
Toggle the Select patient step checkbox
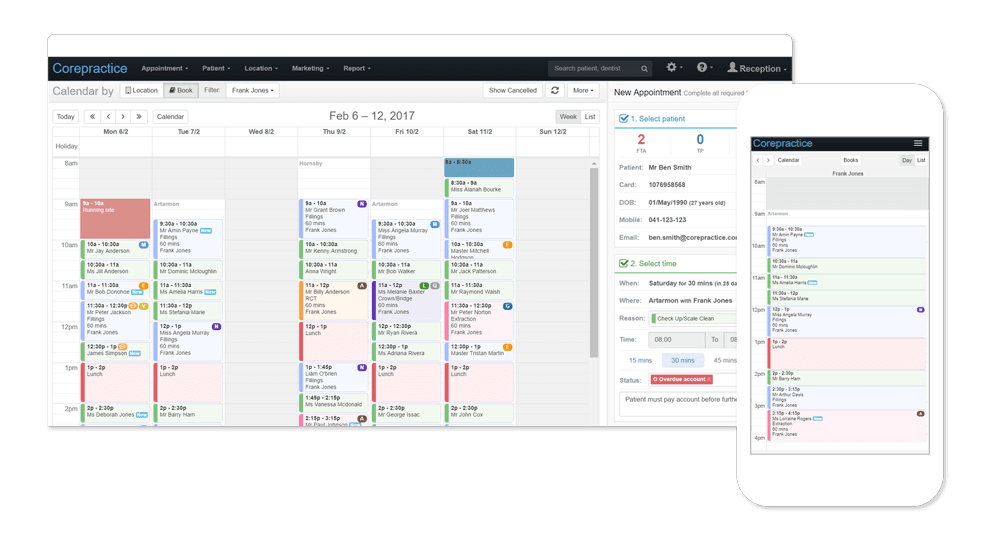tap(624, 119)
